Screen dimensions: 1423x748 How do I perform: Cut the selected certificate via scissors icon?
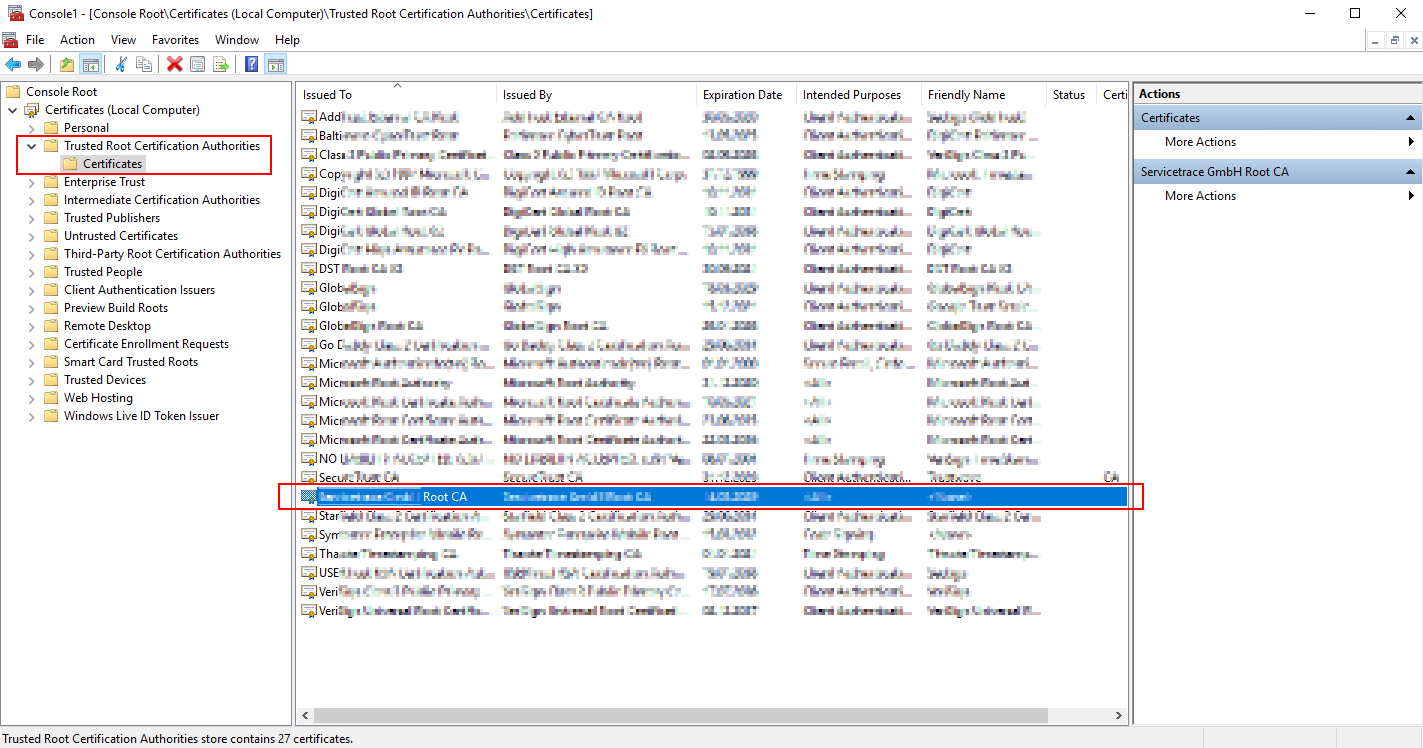point(120,63)
